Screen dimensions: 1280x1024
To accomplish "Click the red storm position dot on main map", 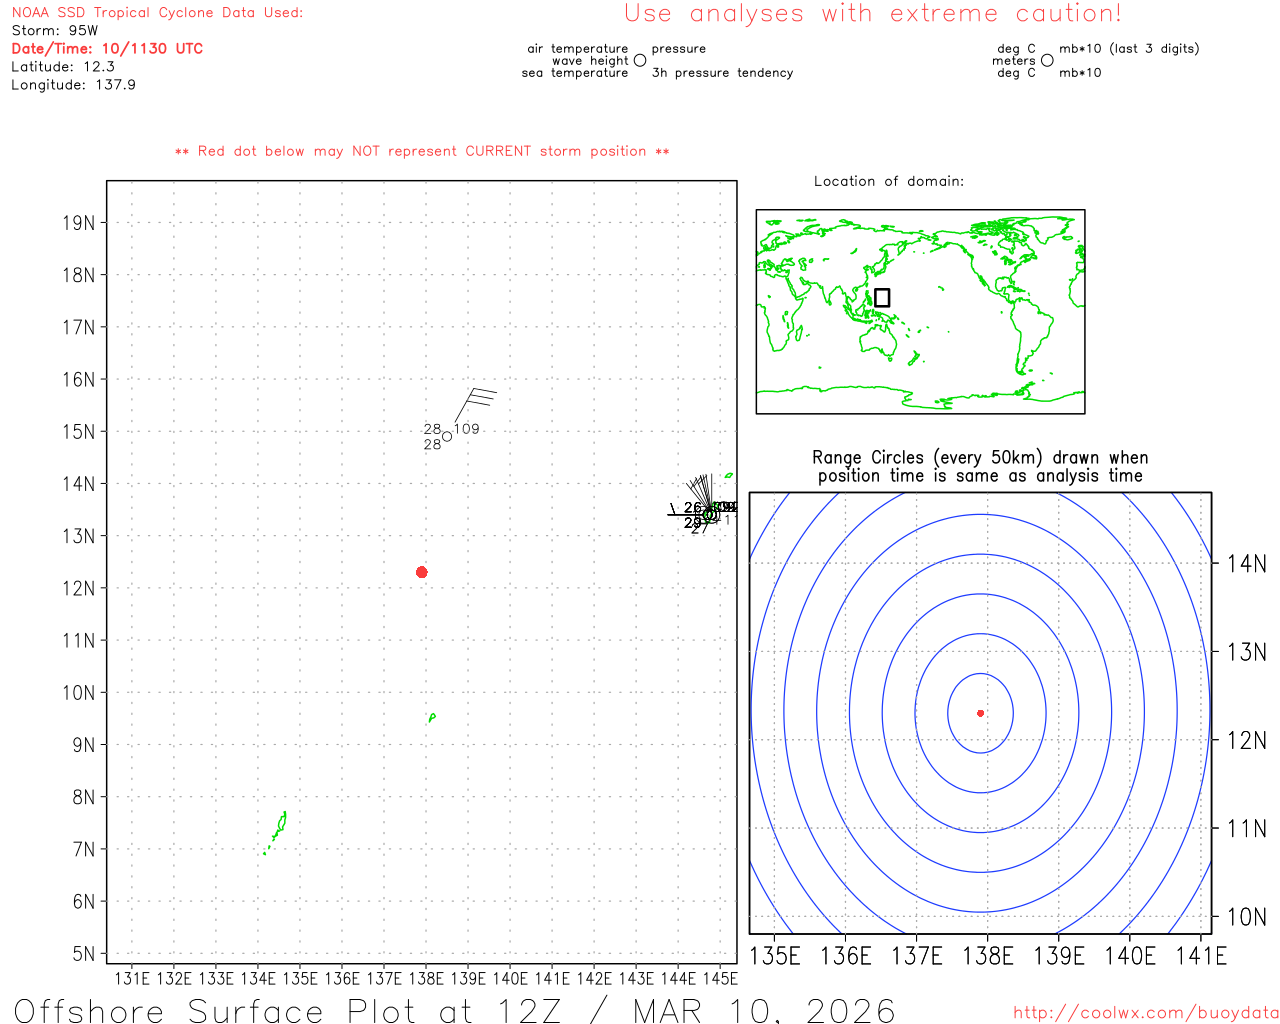I will [421, 572].
